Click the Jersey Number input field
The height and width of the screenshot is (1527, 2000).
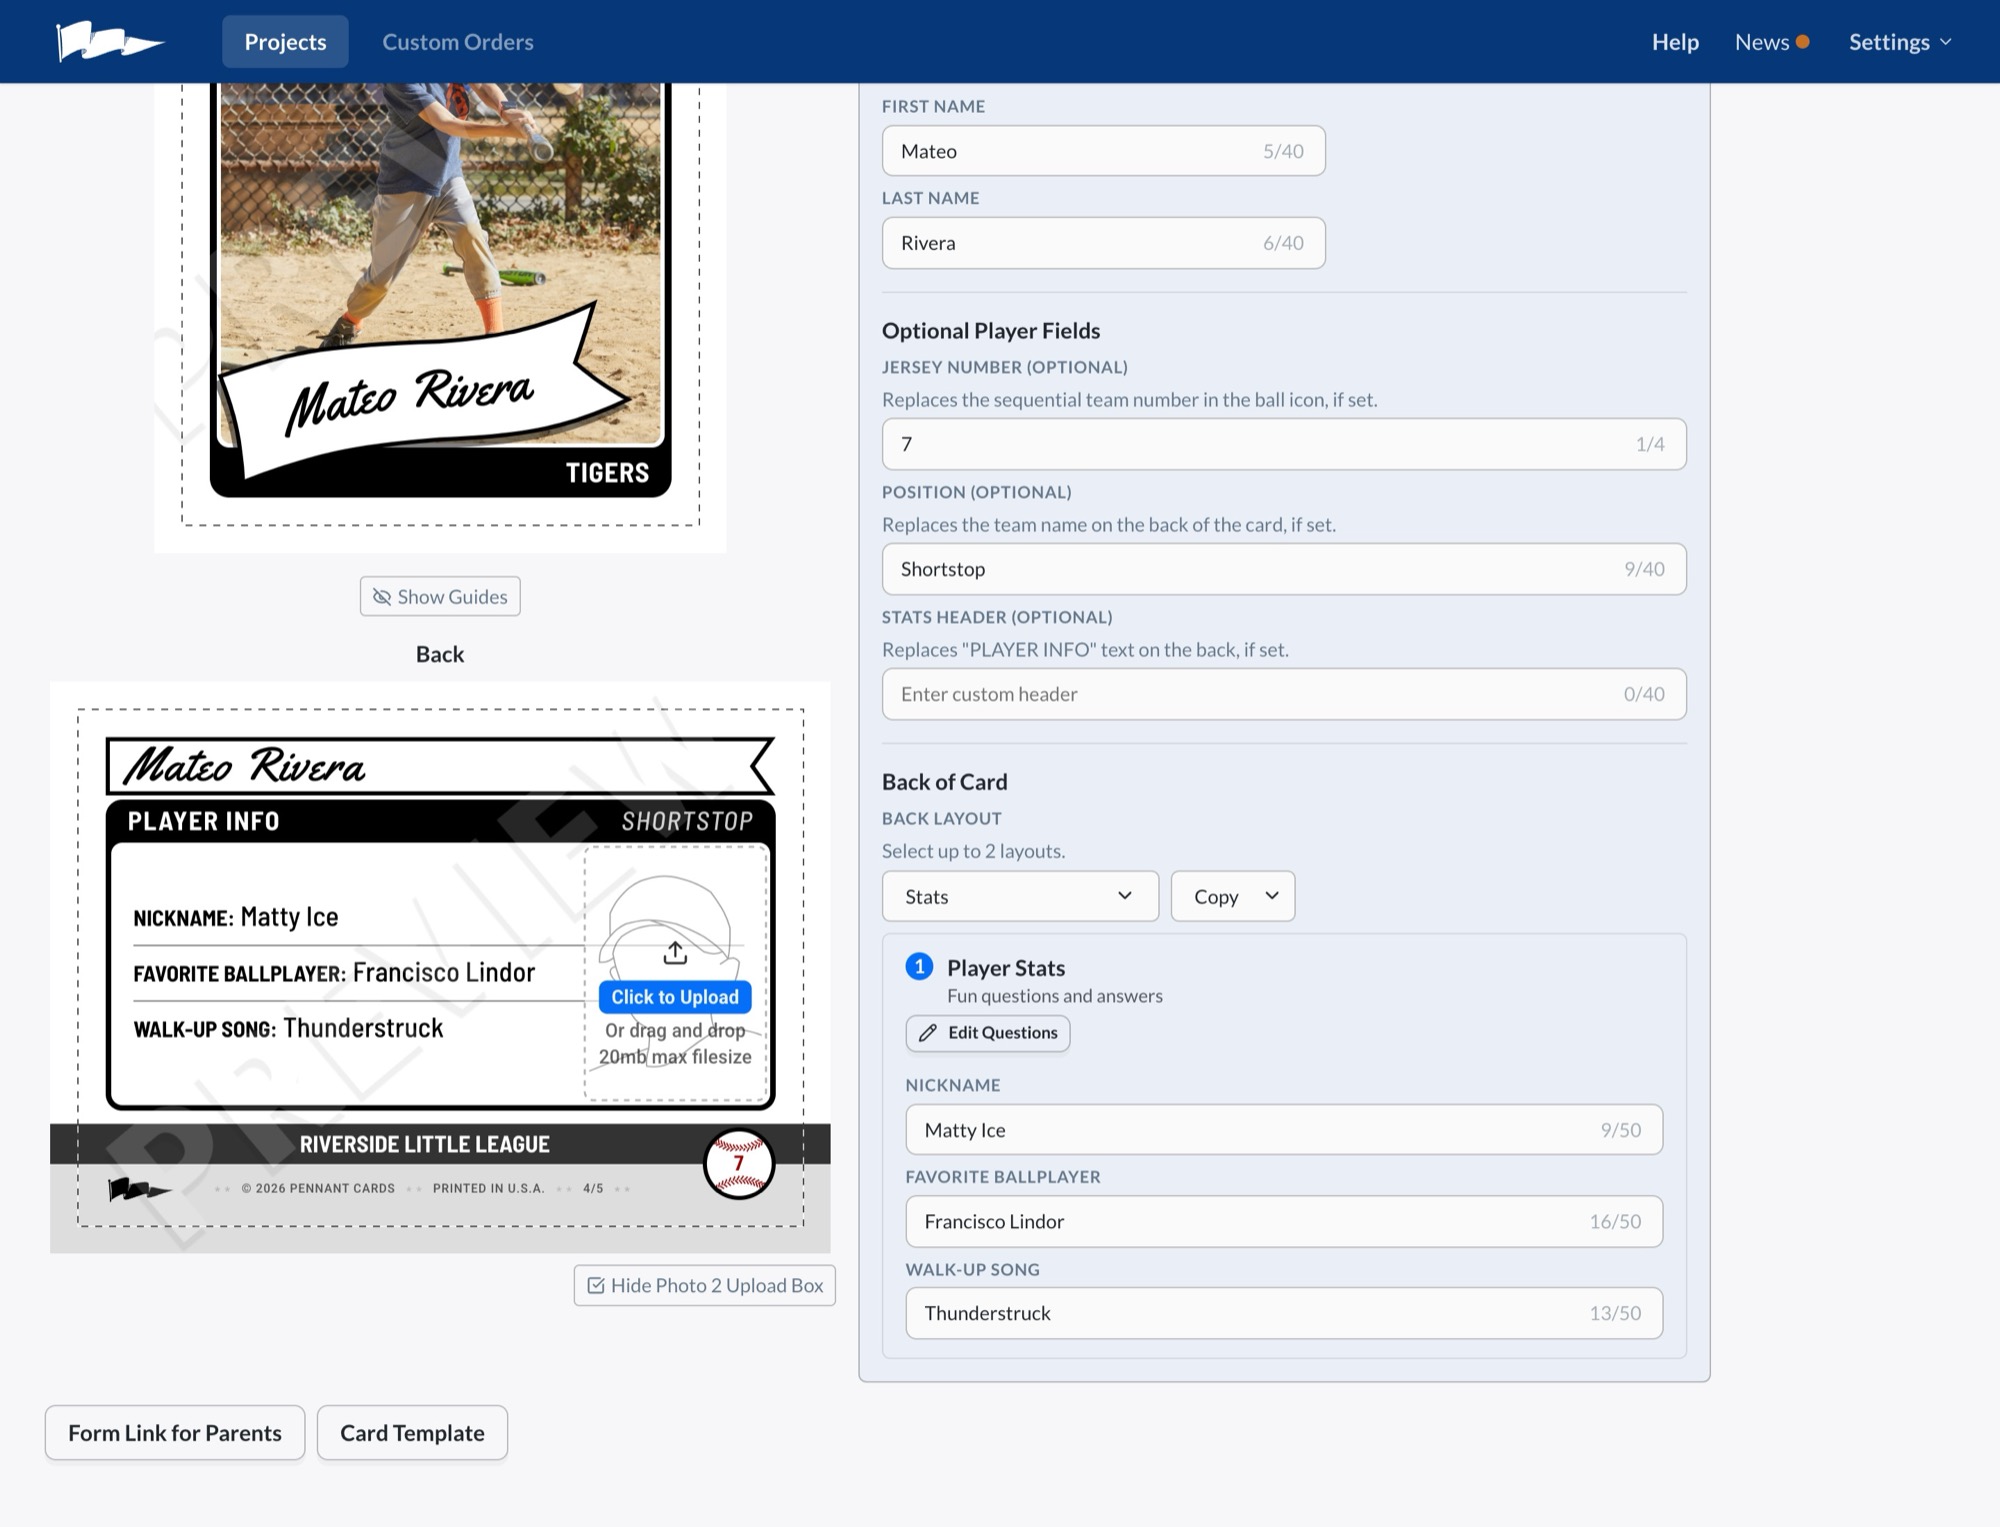click(x=1284, y=444)
